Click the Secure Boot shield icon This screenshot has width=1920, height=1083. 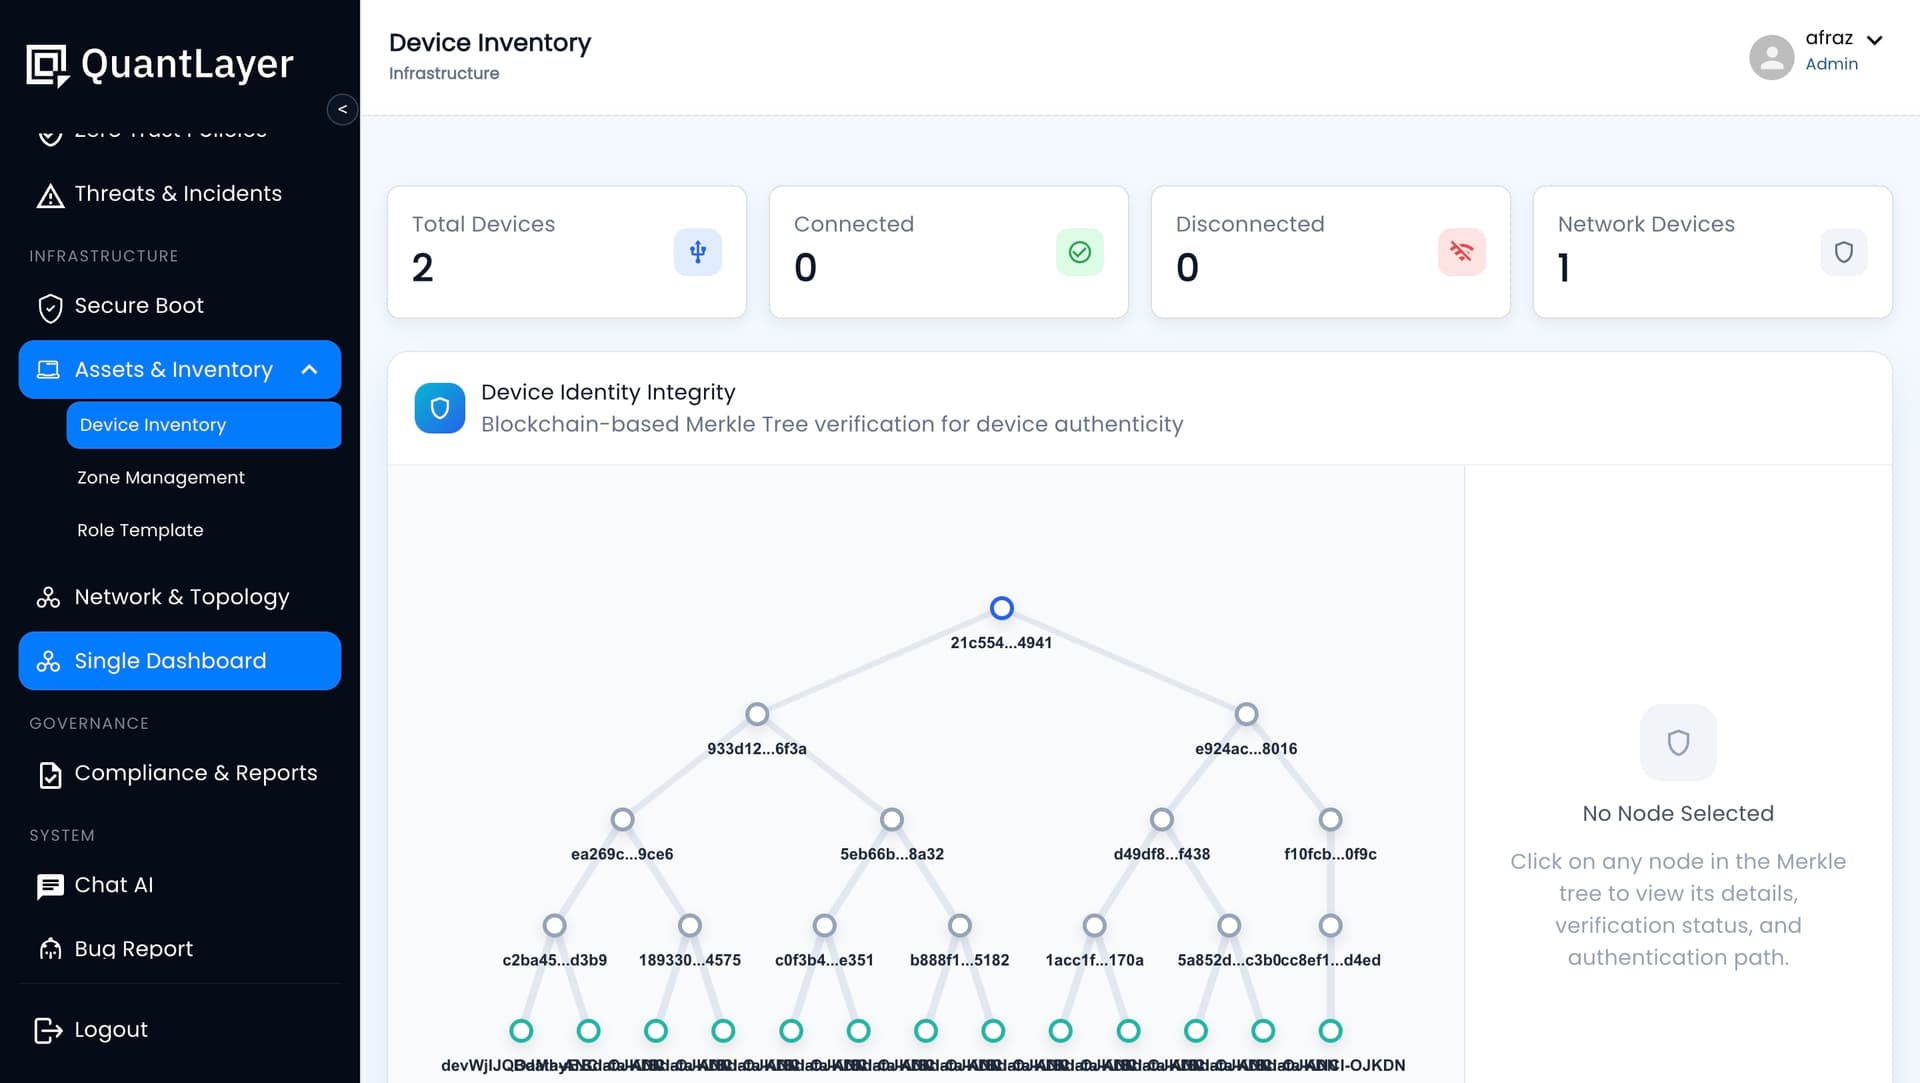(50, 307)
